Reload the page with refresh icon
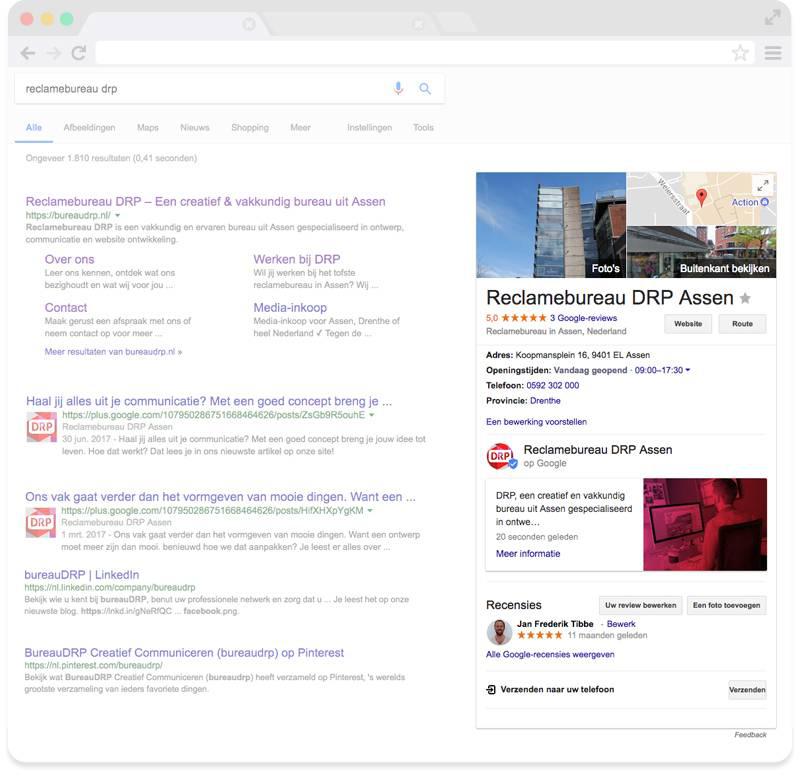 point(79,53)
